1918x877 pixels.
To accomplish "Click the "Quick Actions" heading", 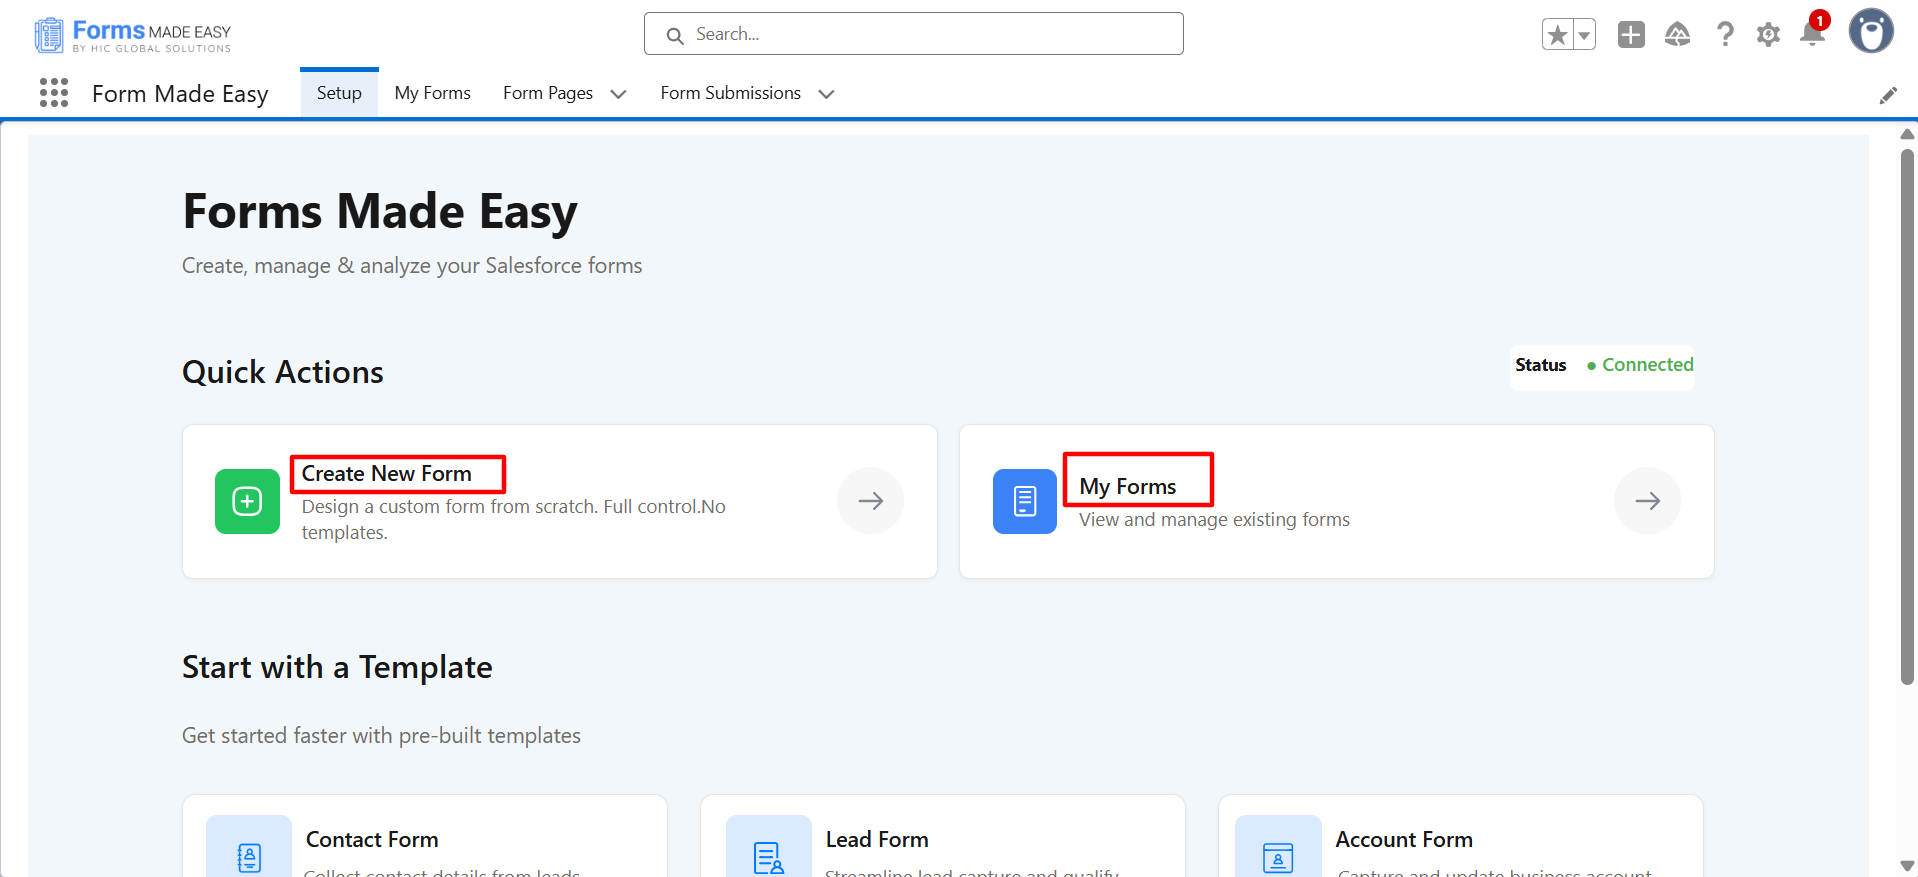I will coord(283,372).
